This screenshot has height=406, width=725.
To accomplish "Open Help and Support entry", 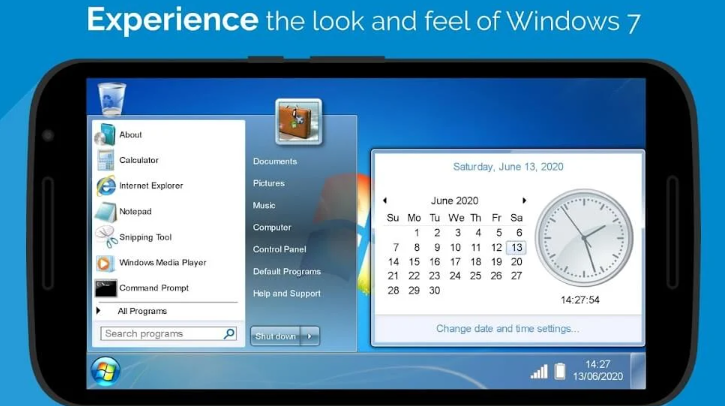I will coord(287,294).
